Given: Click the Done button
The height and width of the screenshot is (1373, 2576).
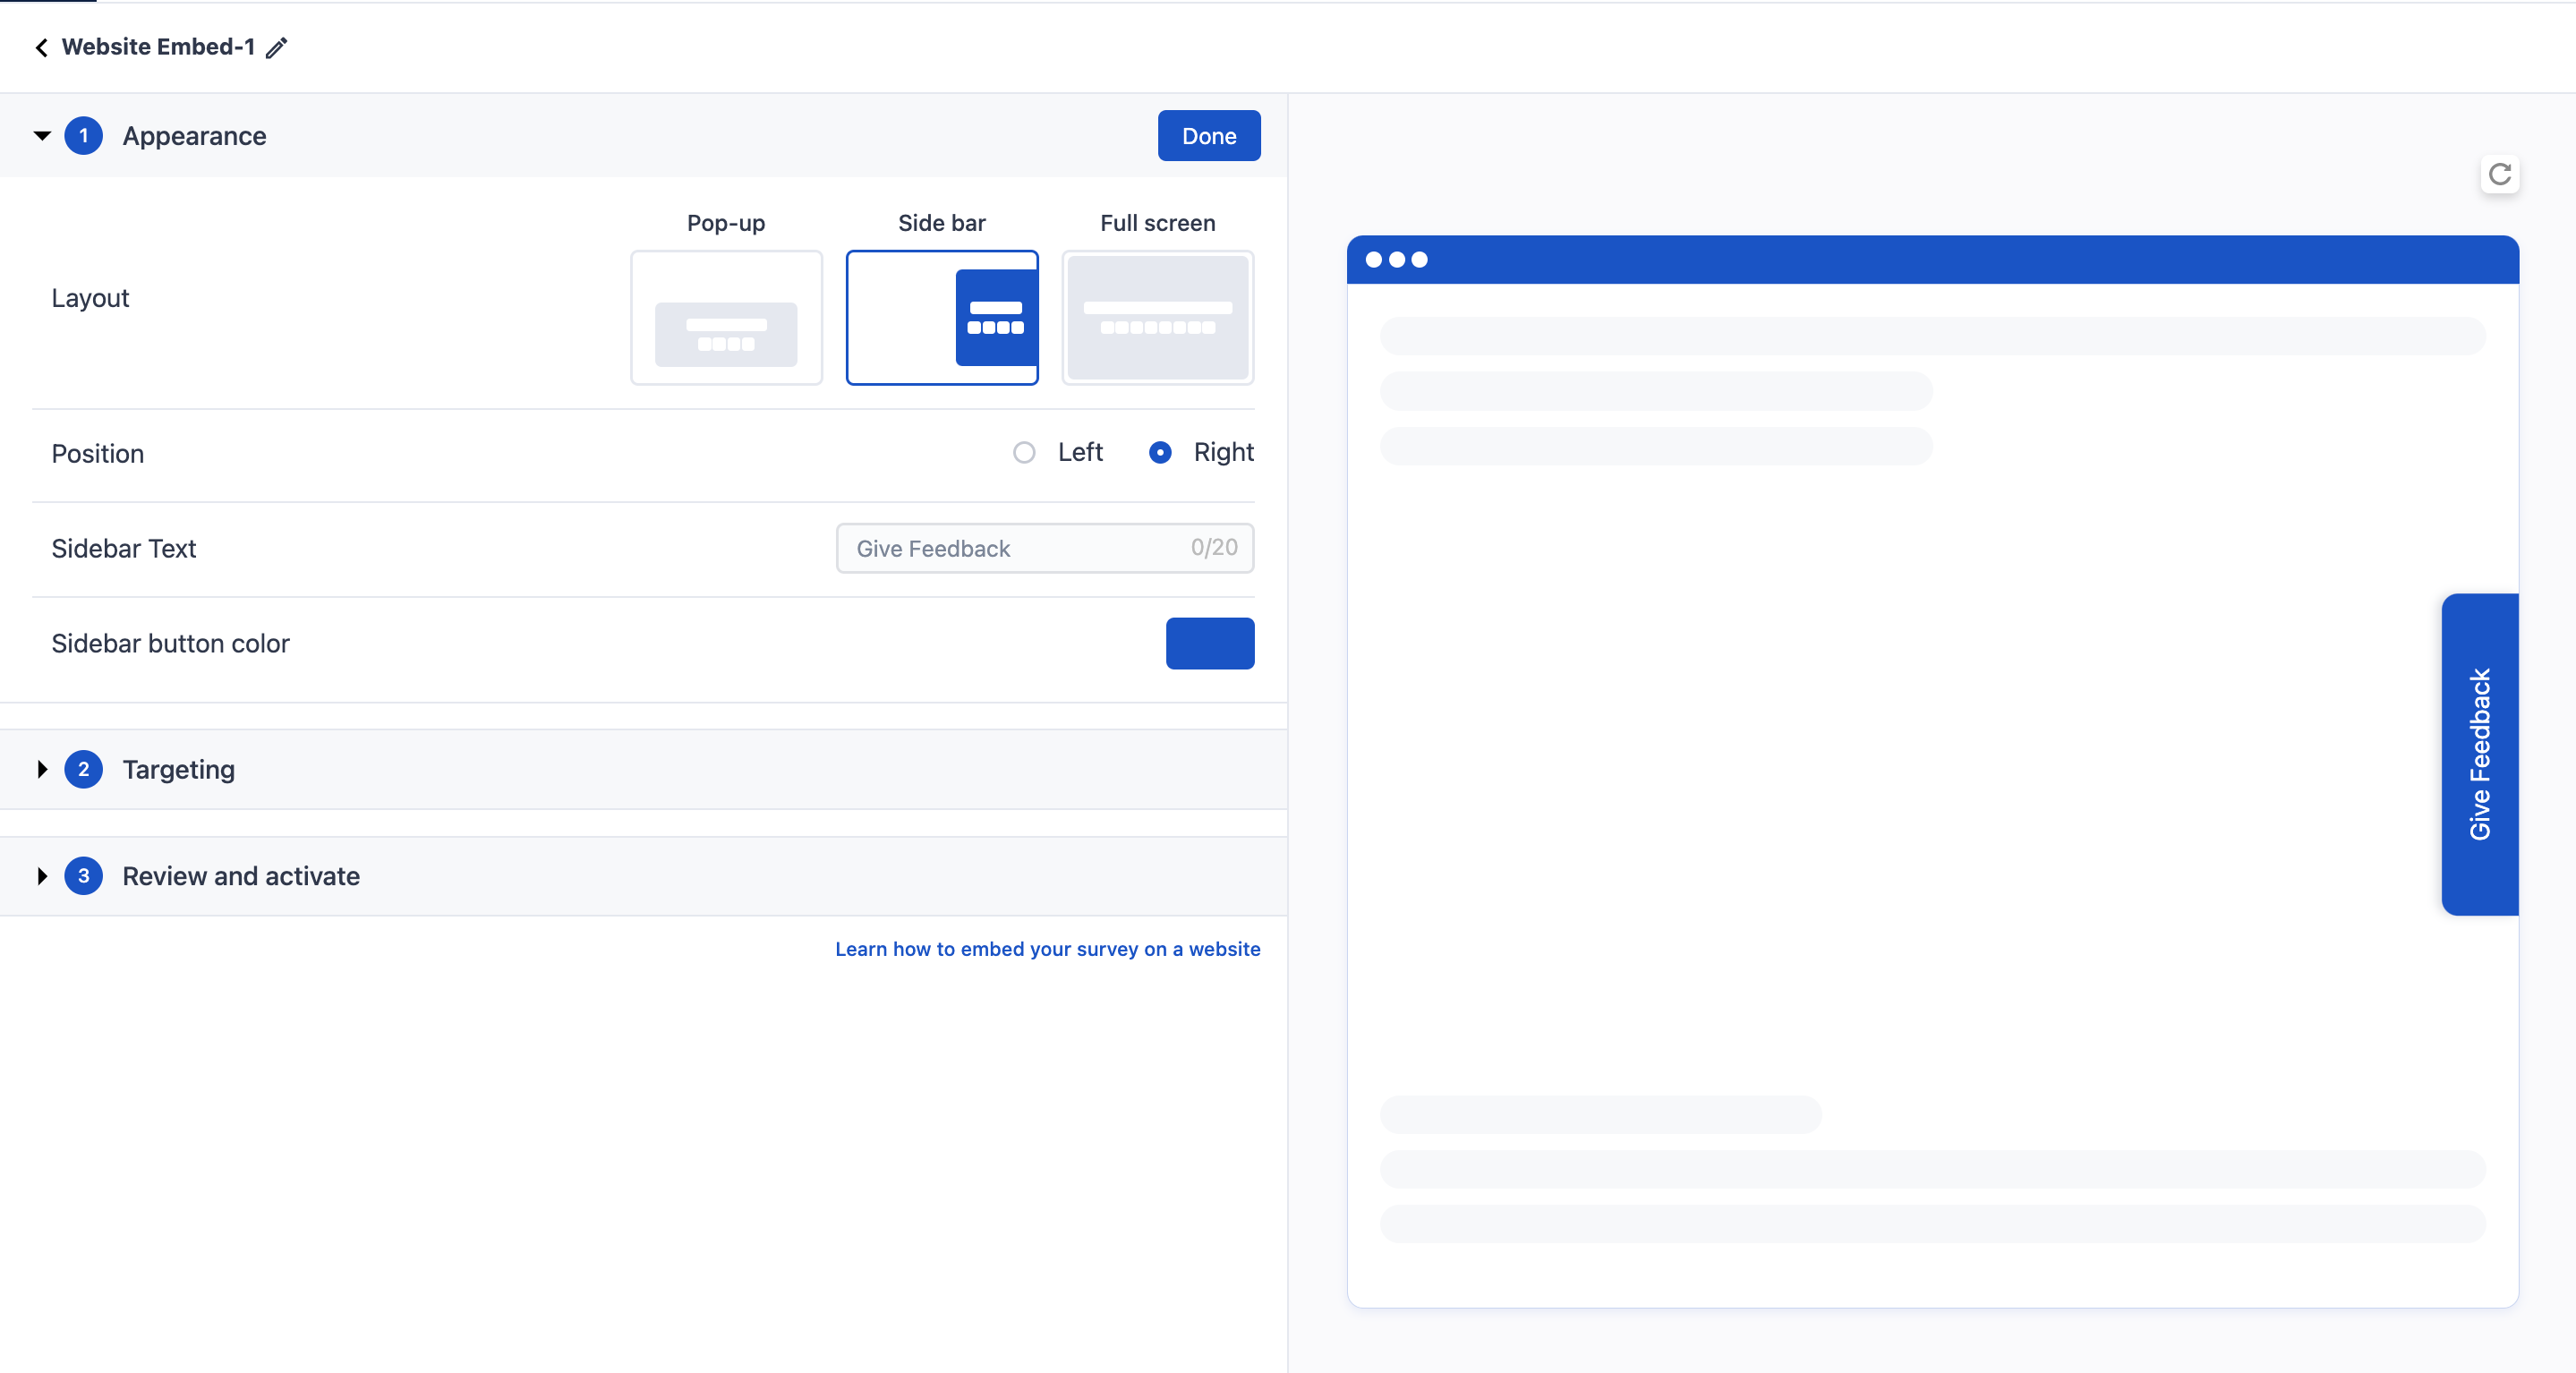Looking at the screenshot, I should pos(1209,136).
